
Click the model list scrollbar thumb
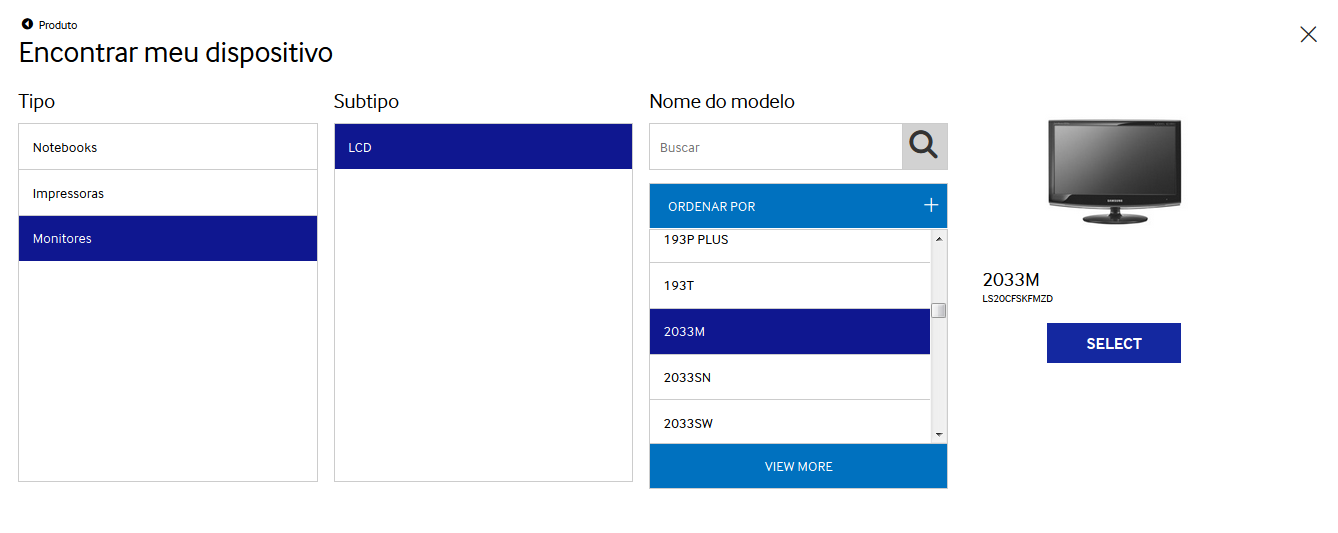[938, 310]
